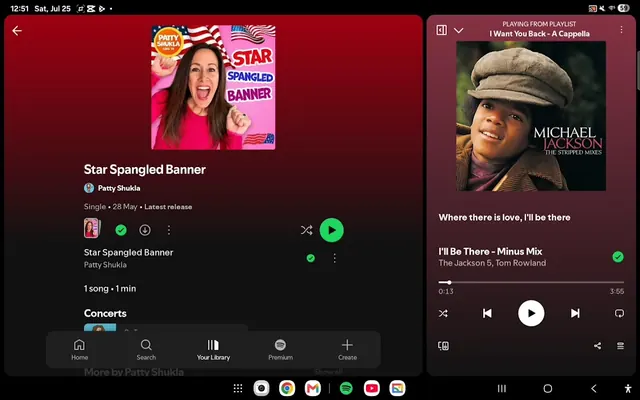The height and width of the screenshot is (400, 640).
Task: Toggle saved checkmark for the single
Action: (x=121, y=230)
